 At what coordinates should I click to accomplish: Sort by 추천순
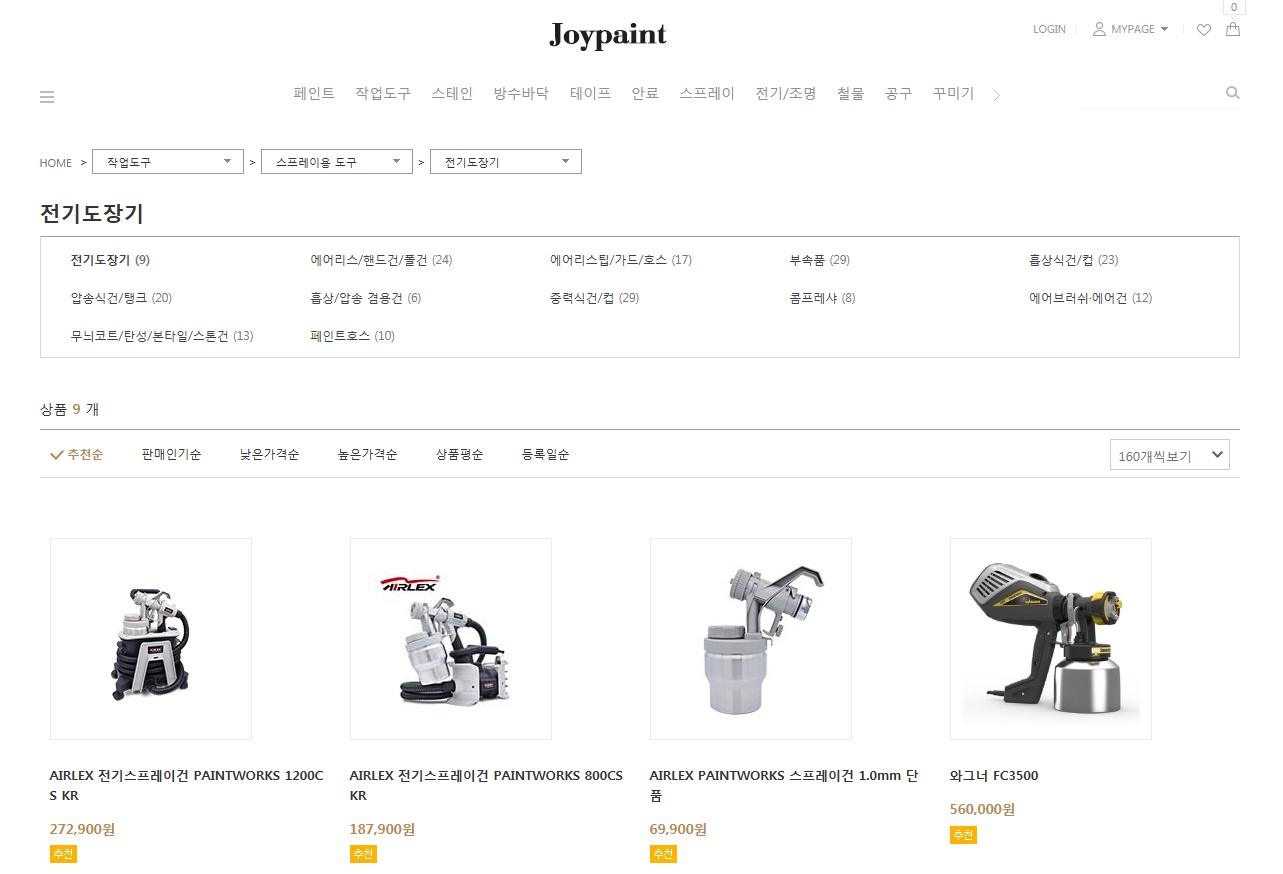point(77,454)
